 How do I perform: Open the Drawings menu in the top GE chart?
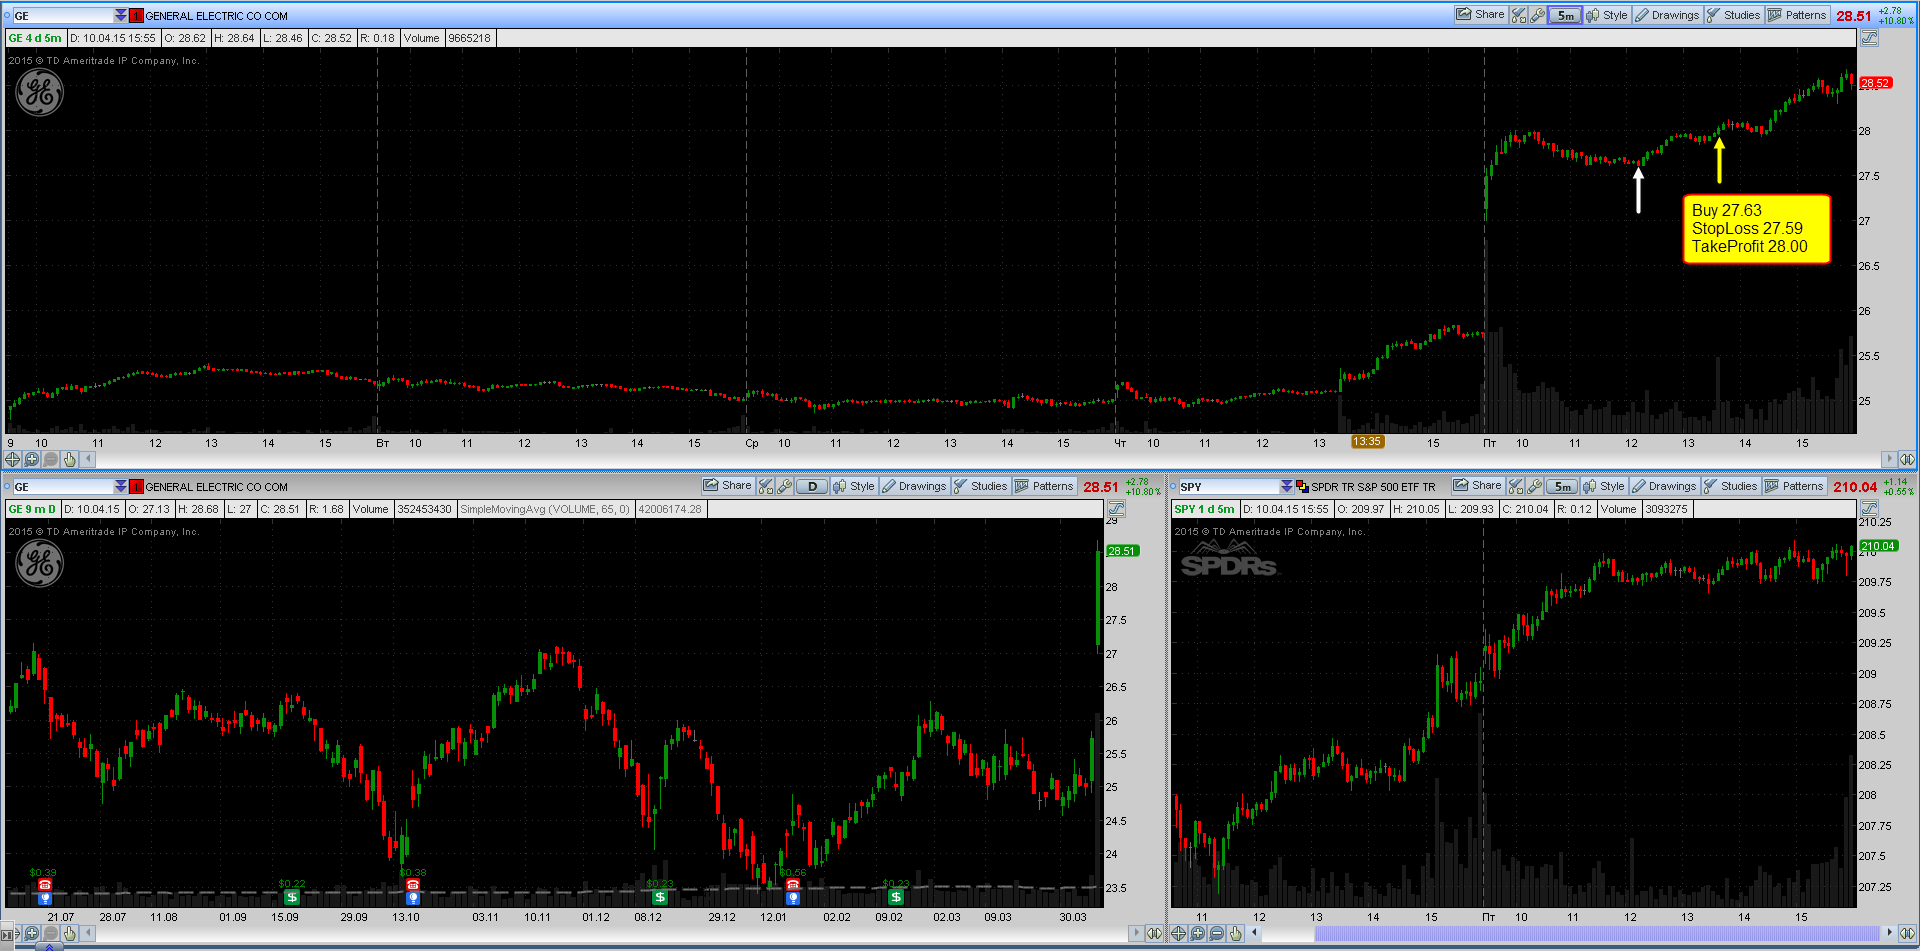pos(1667,15)
